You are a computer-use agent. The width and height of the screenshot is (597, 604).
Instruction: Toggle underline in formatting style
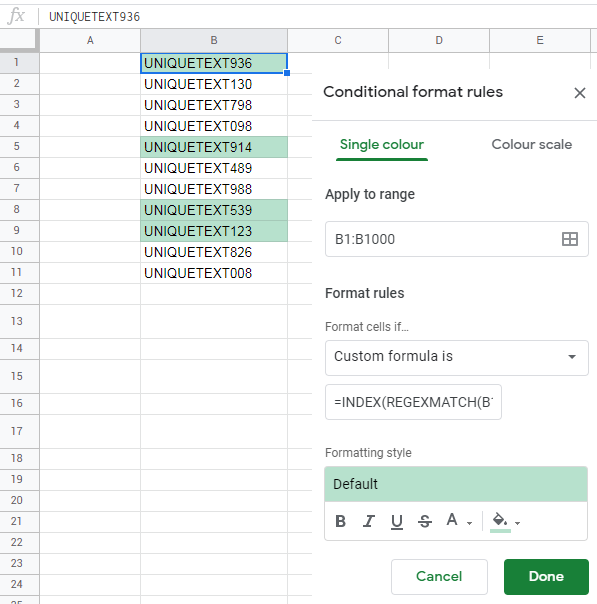(x=397, y=521)
